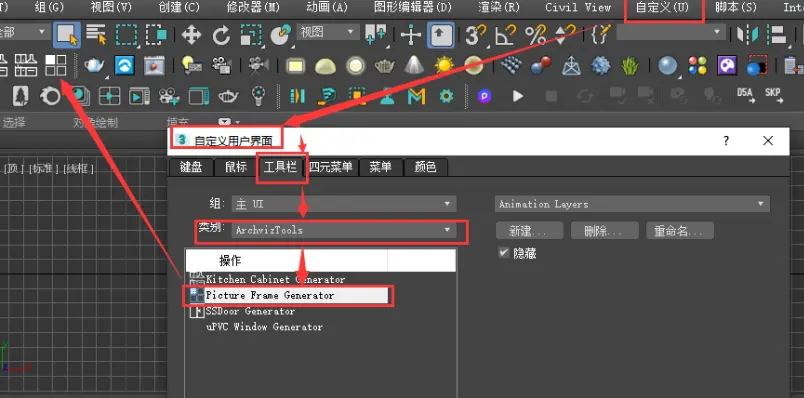Click the white play triangle button

coord(518,96)
